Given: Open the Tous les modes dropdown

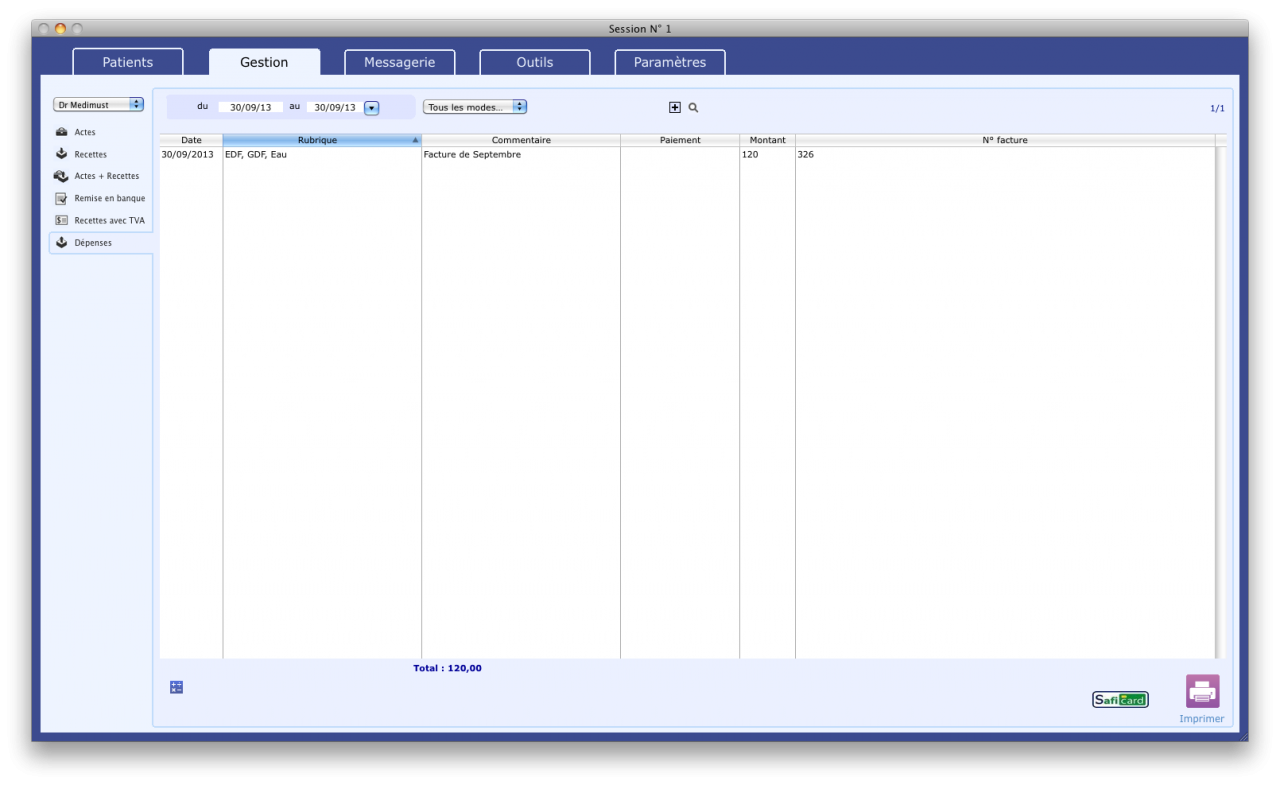Looking at the screenshot, I should 475,107.
